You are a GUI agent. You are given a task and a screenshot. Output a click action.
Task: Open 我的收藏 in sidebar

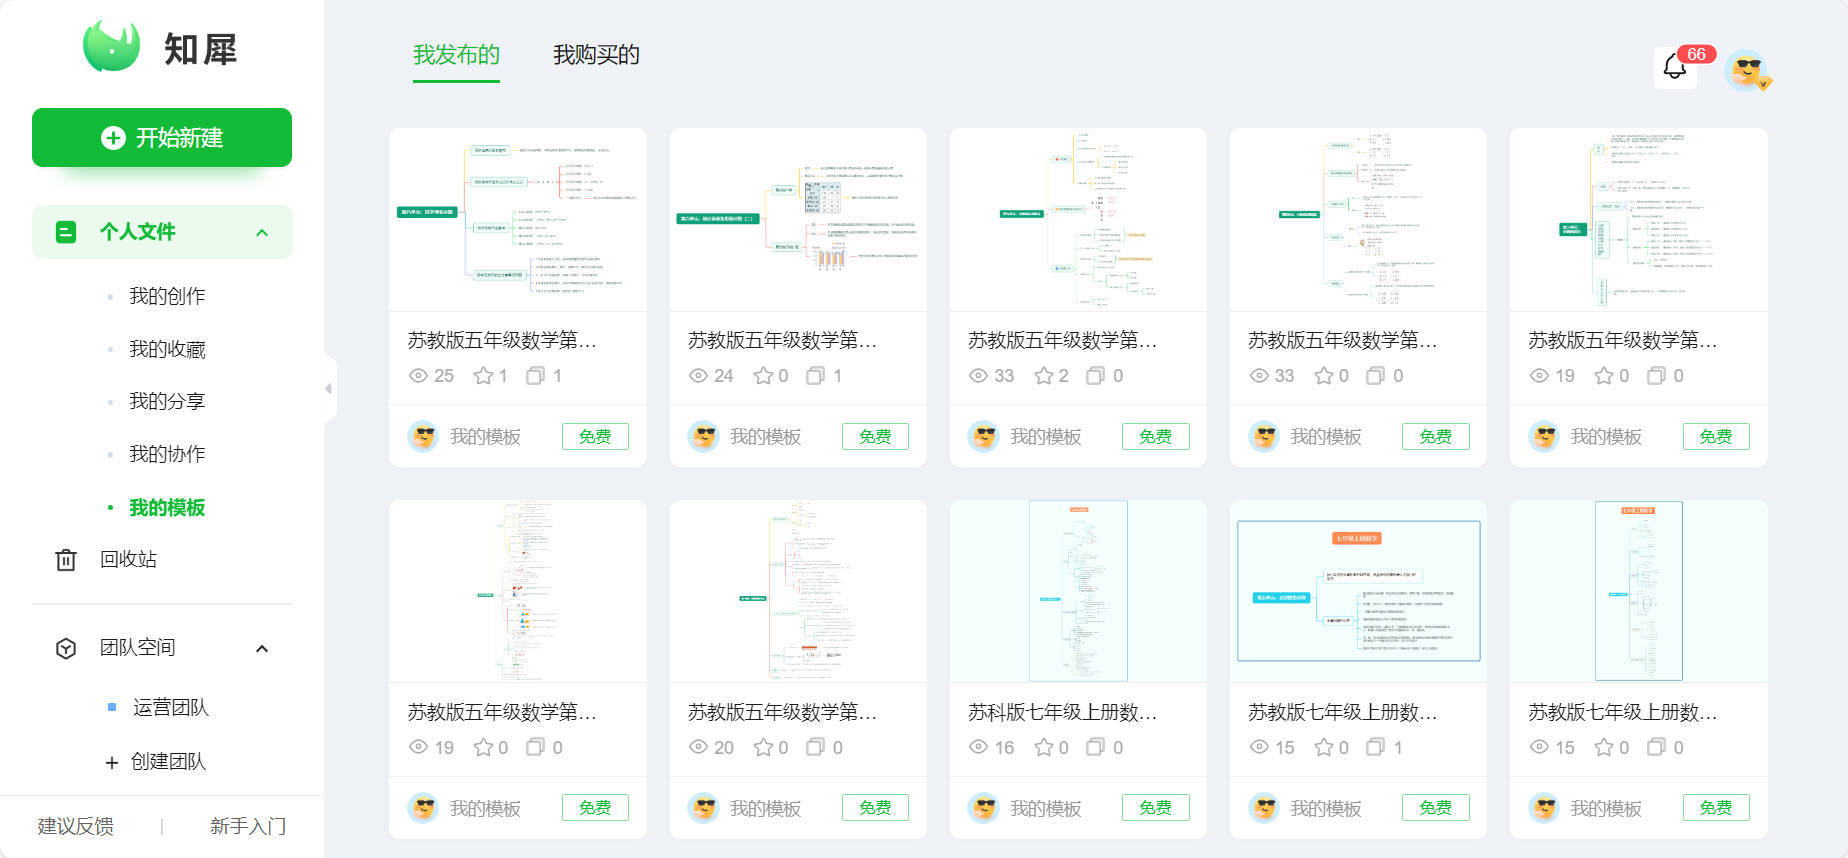pyautogui.click(x=167, y=349)
